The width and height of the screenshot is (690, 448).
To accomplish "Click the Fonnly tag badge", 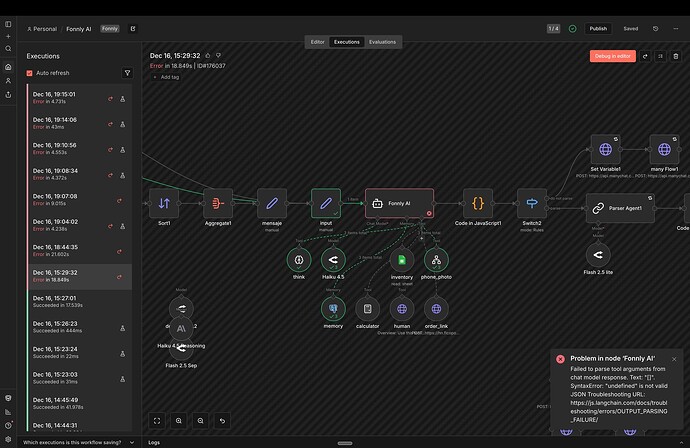I will [x=110, y=29].
